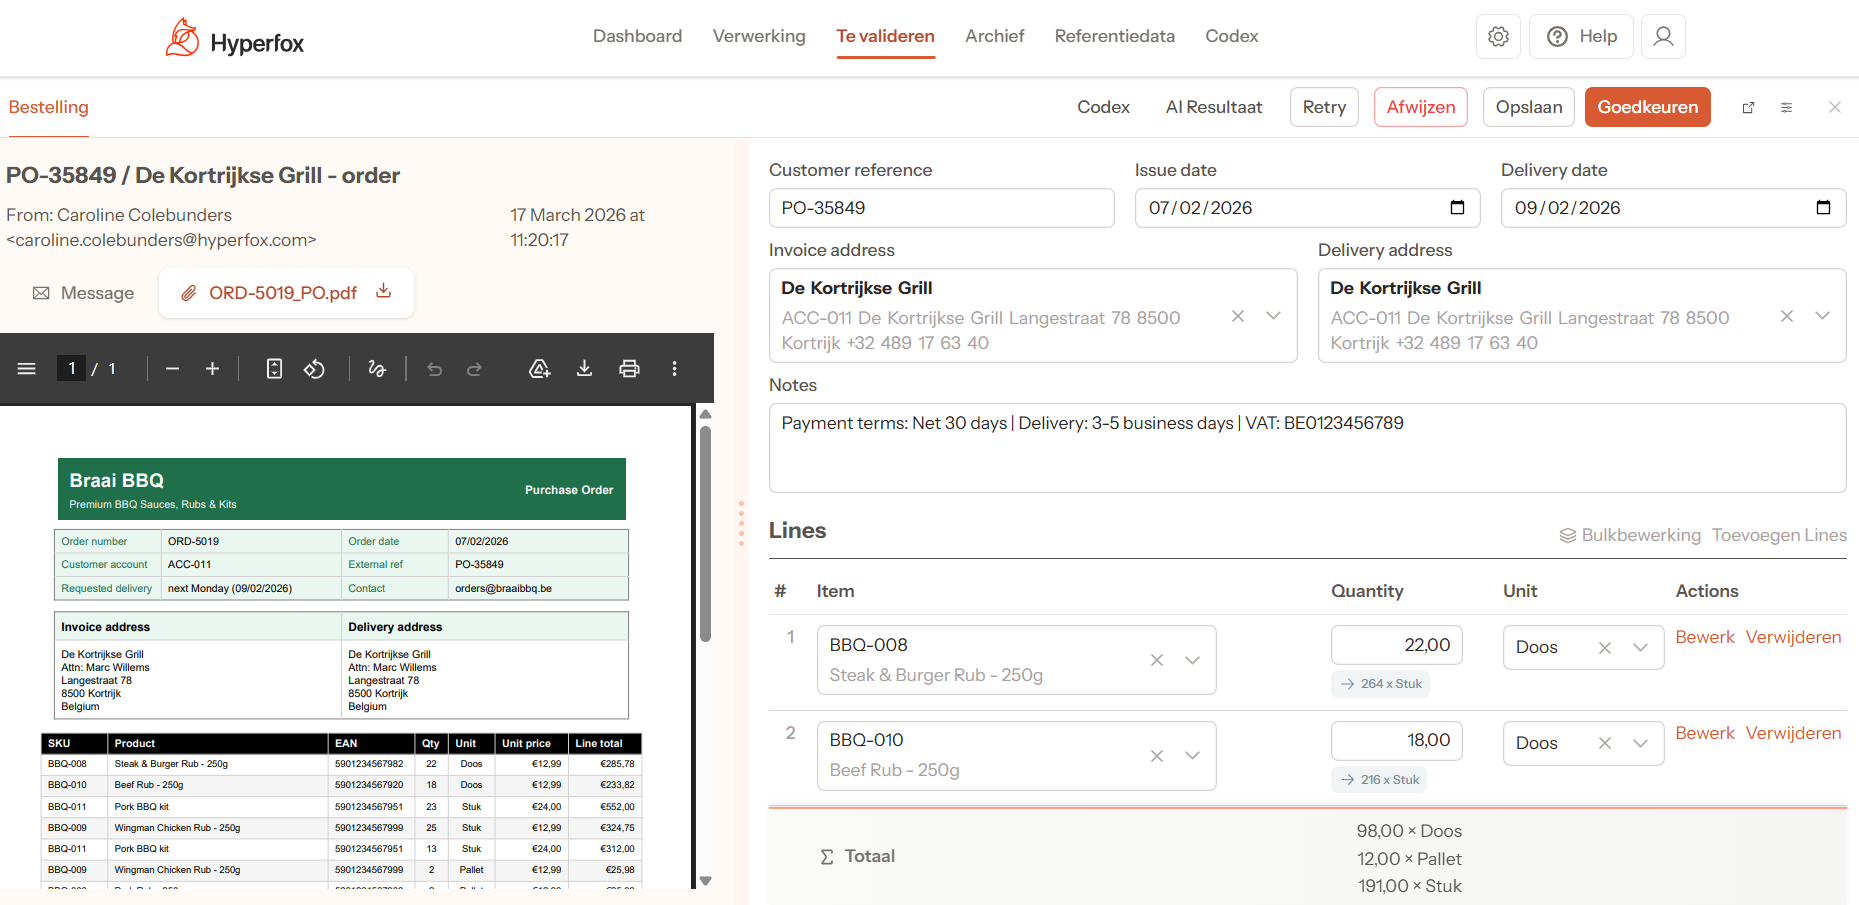Image resolution: width=1859 pixels, height=905 pixels.
Task: Expand the Invoice address dropdown
Action: click(x=1273, y=316)
